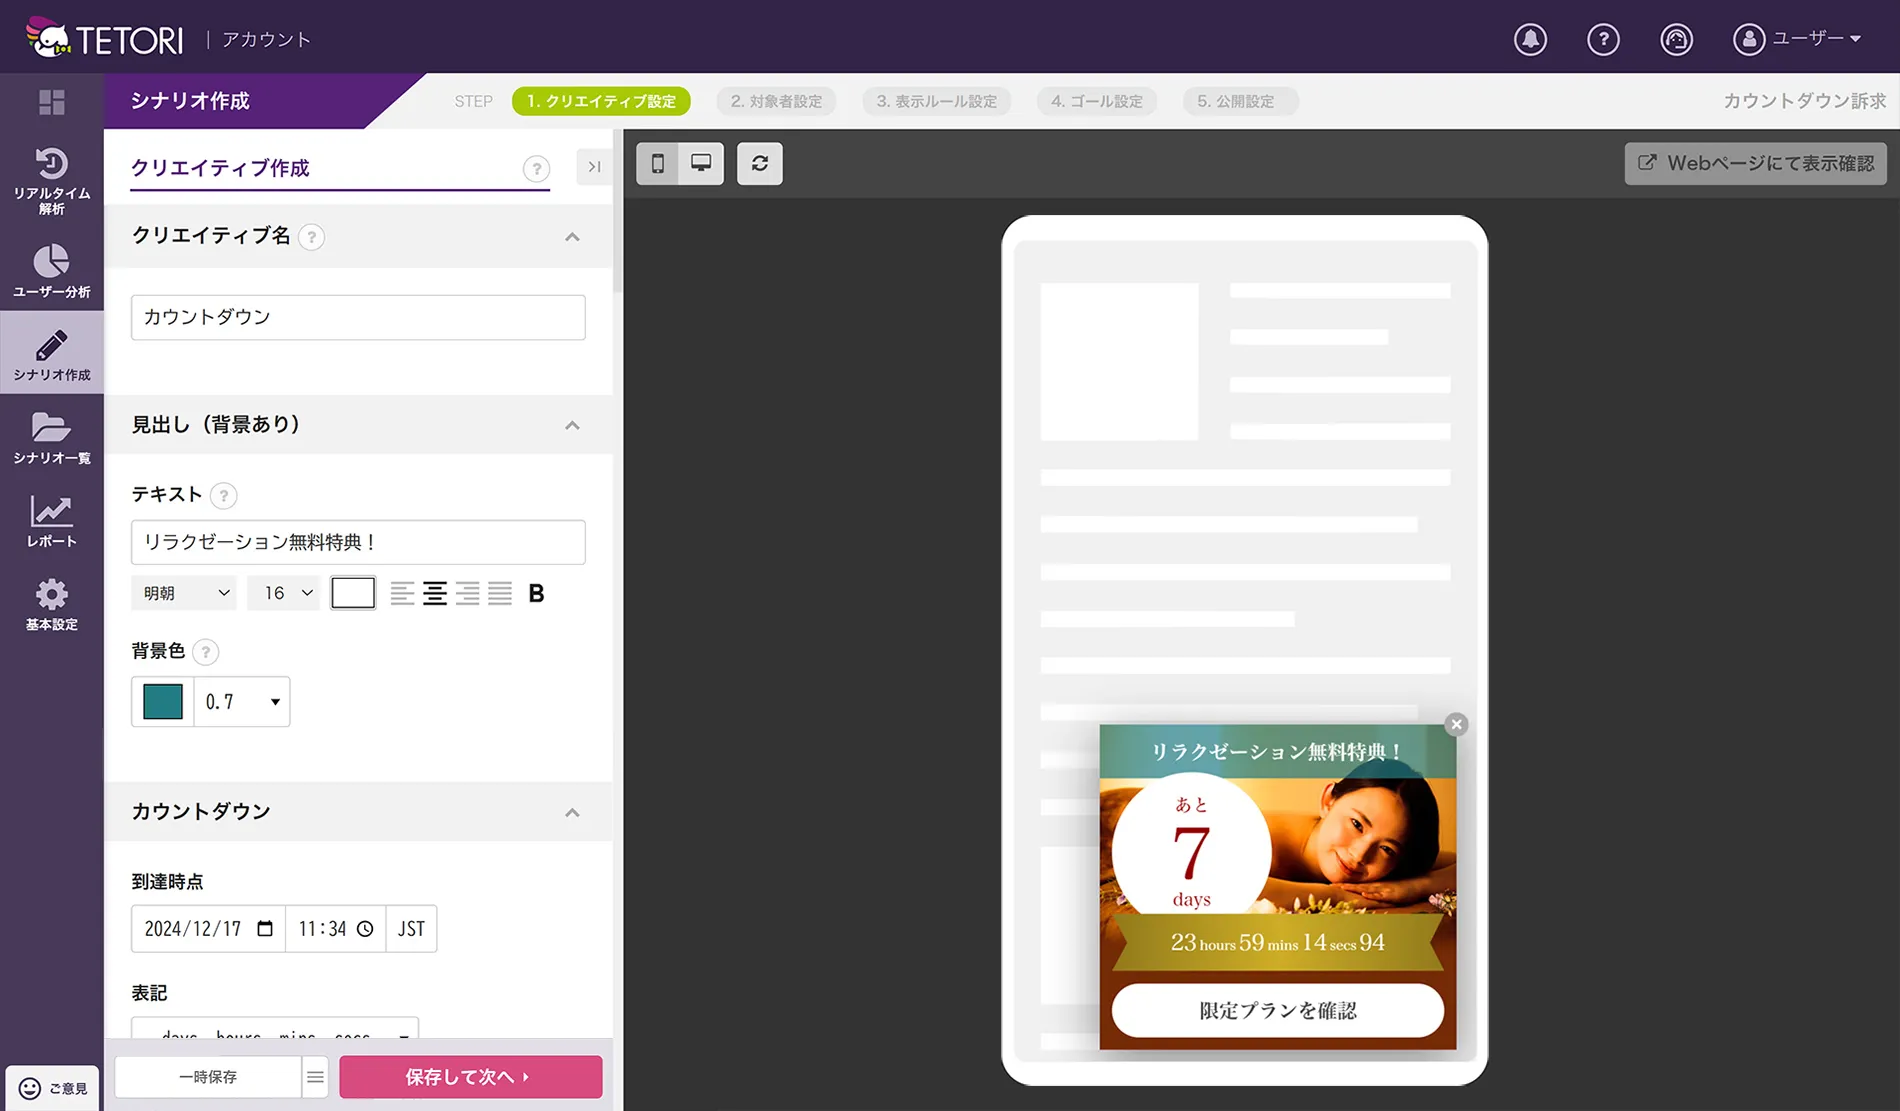
Task: Open レポート chart icon in sidebar
Action: coord(51,521)
